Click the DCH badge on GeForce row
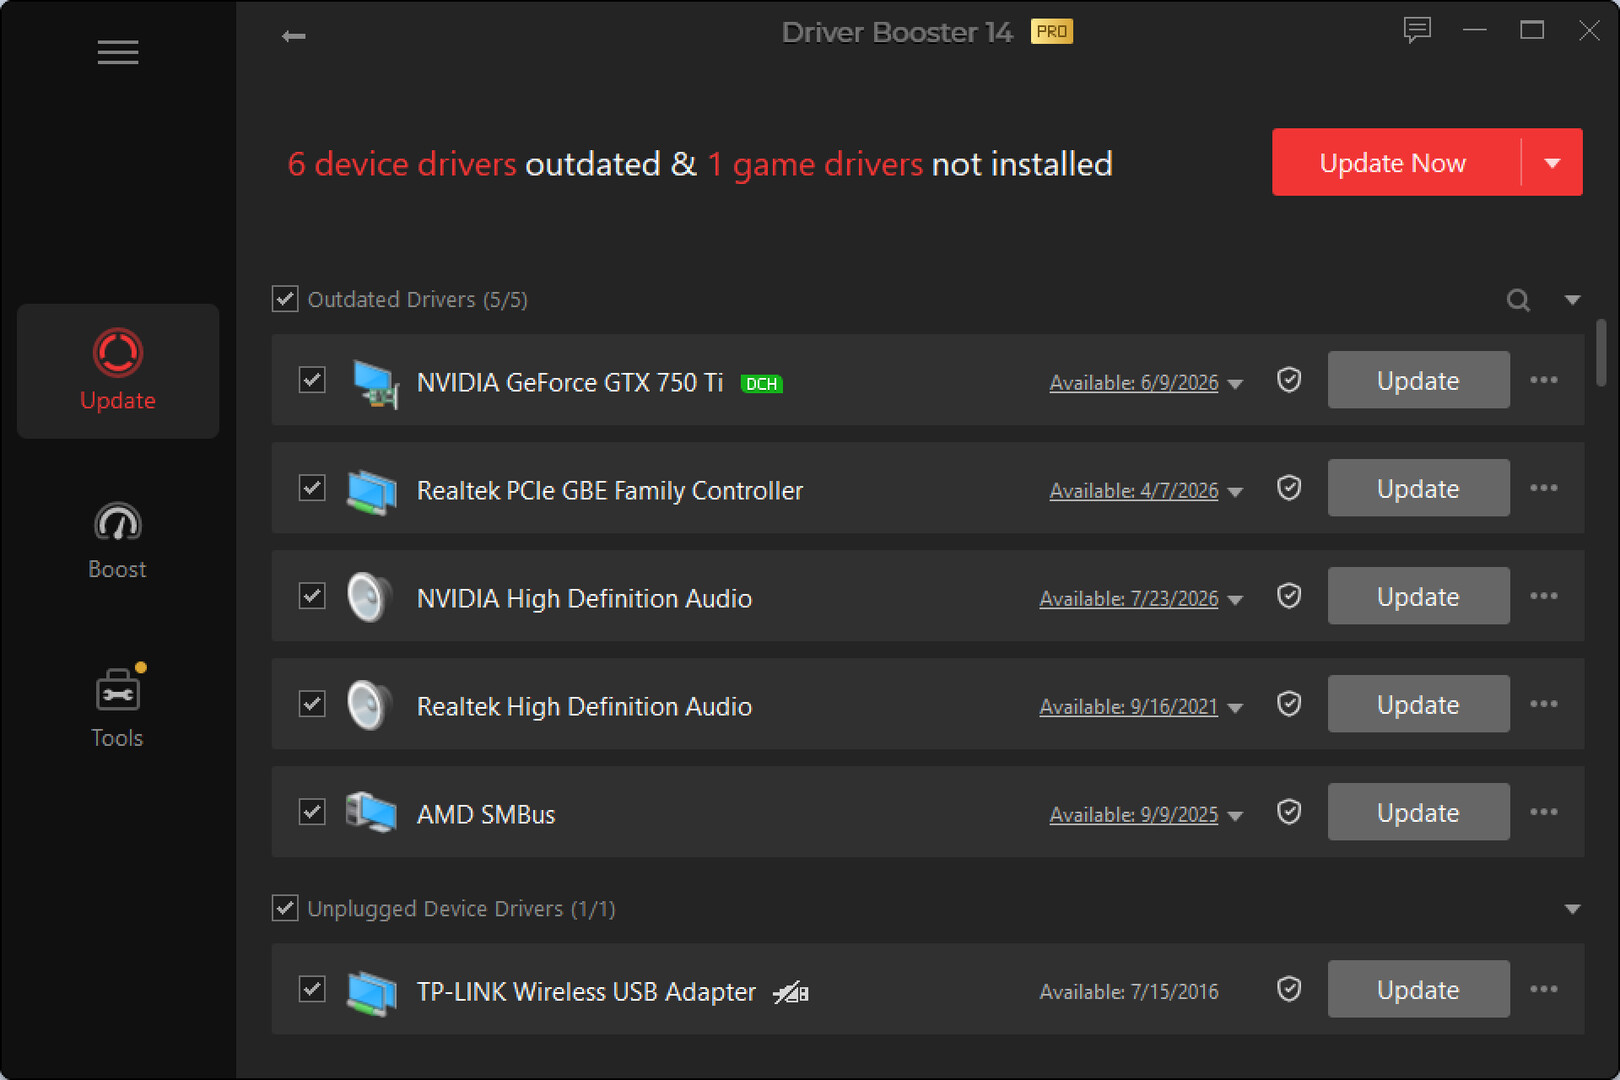The image size is (1620, 1080). [x=762, y=384]
